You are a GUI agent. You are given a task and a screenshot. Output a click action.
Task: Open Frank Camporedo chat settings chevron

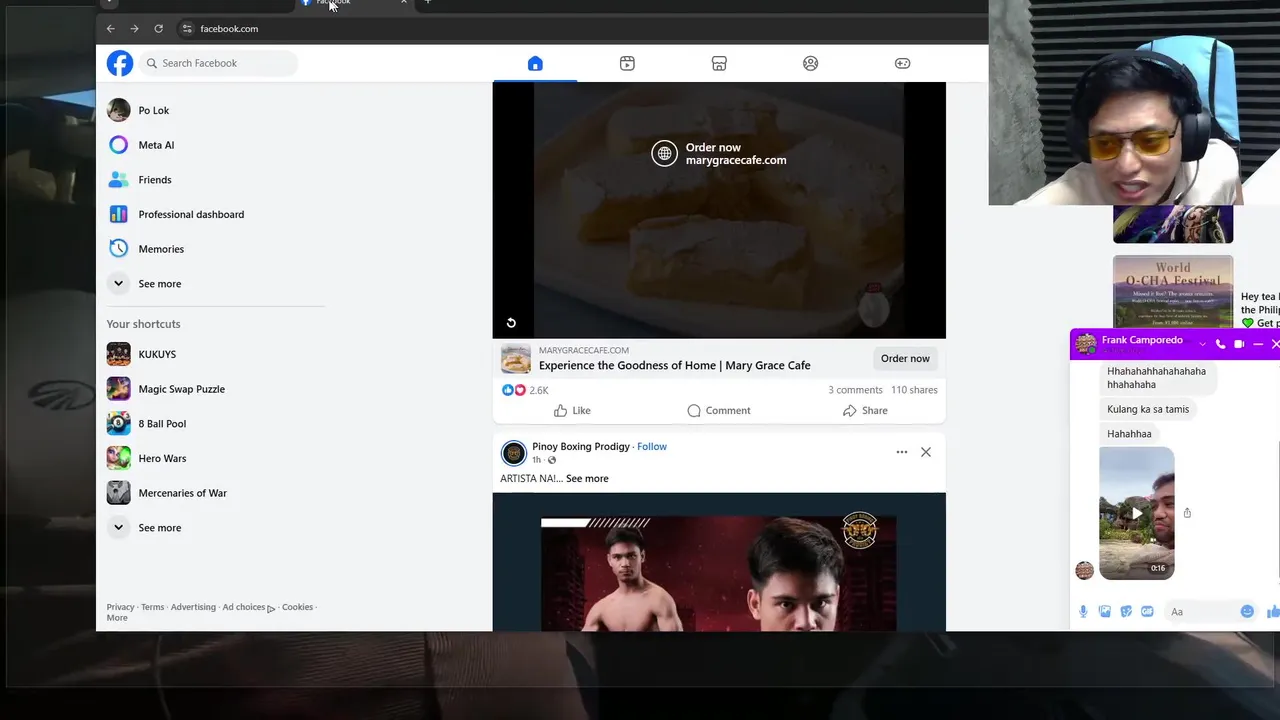point(1202,344)
